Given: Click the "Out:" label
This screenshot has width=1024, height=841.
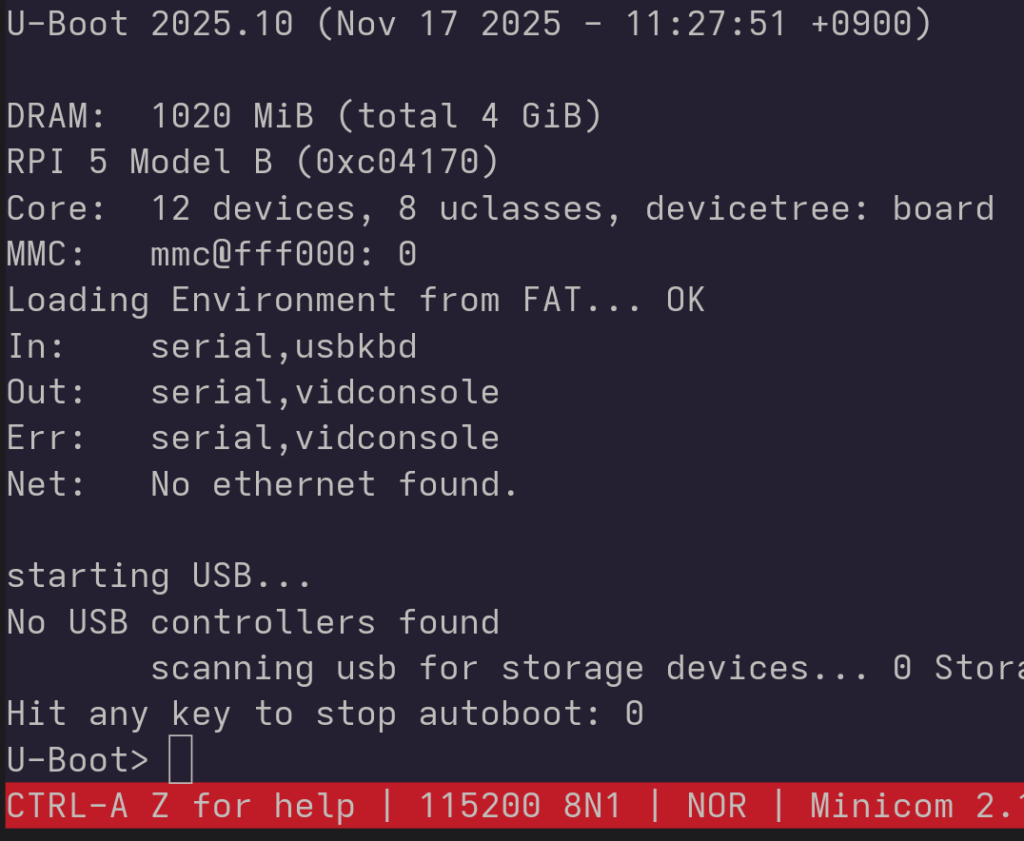Looking at the screenshot, I should click(46, 392).
